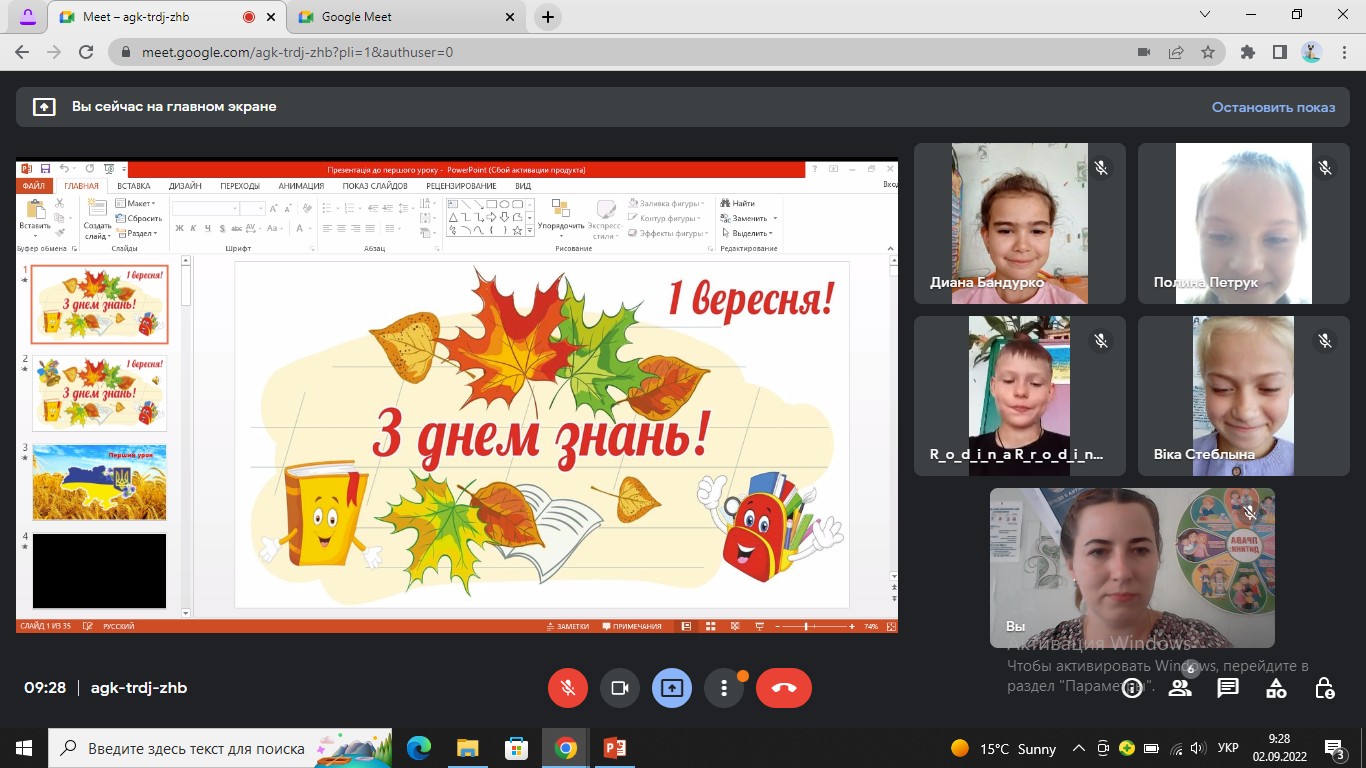Open host controls lock icon
The height and width of the screenshot is (768, 1366).
pyautogui.click(x=1325, y=688)
